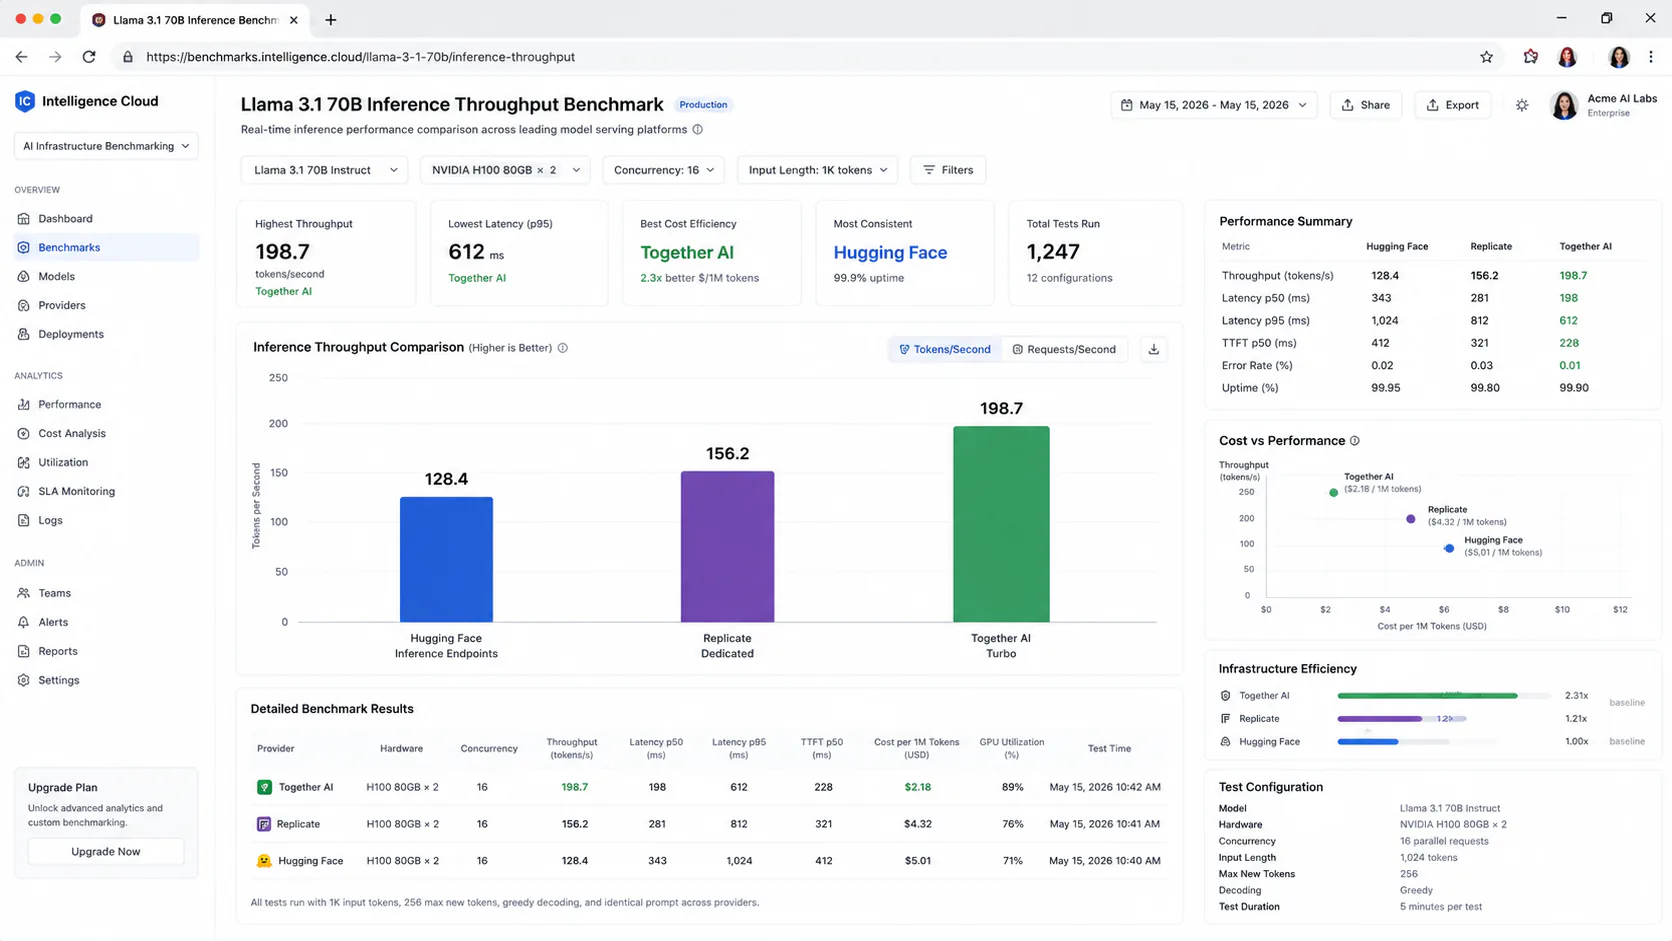
Task: Open the Llama 3.1 70B Instruct model dropdown
Action: point(324,170)
